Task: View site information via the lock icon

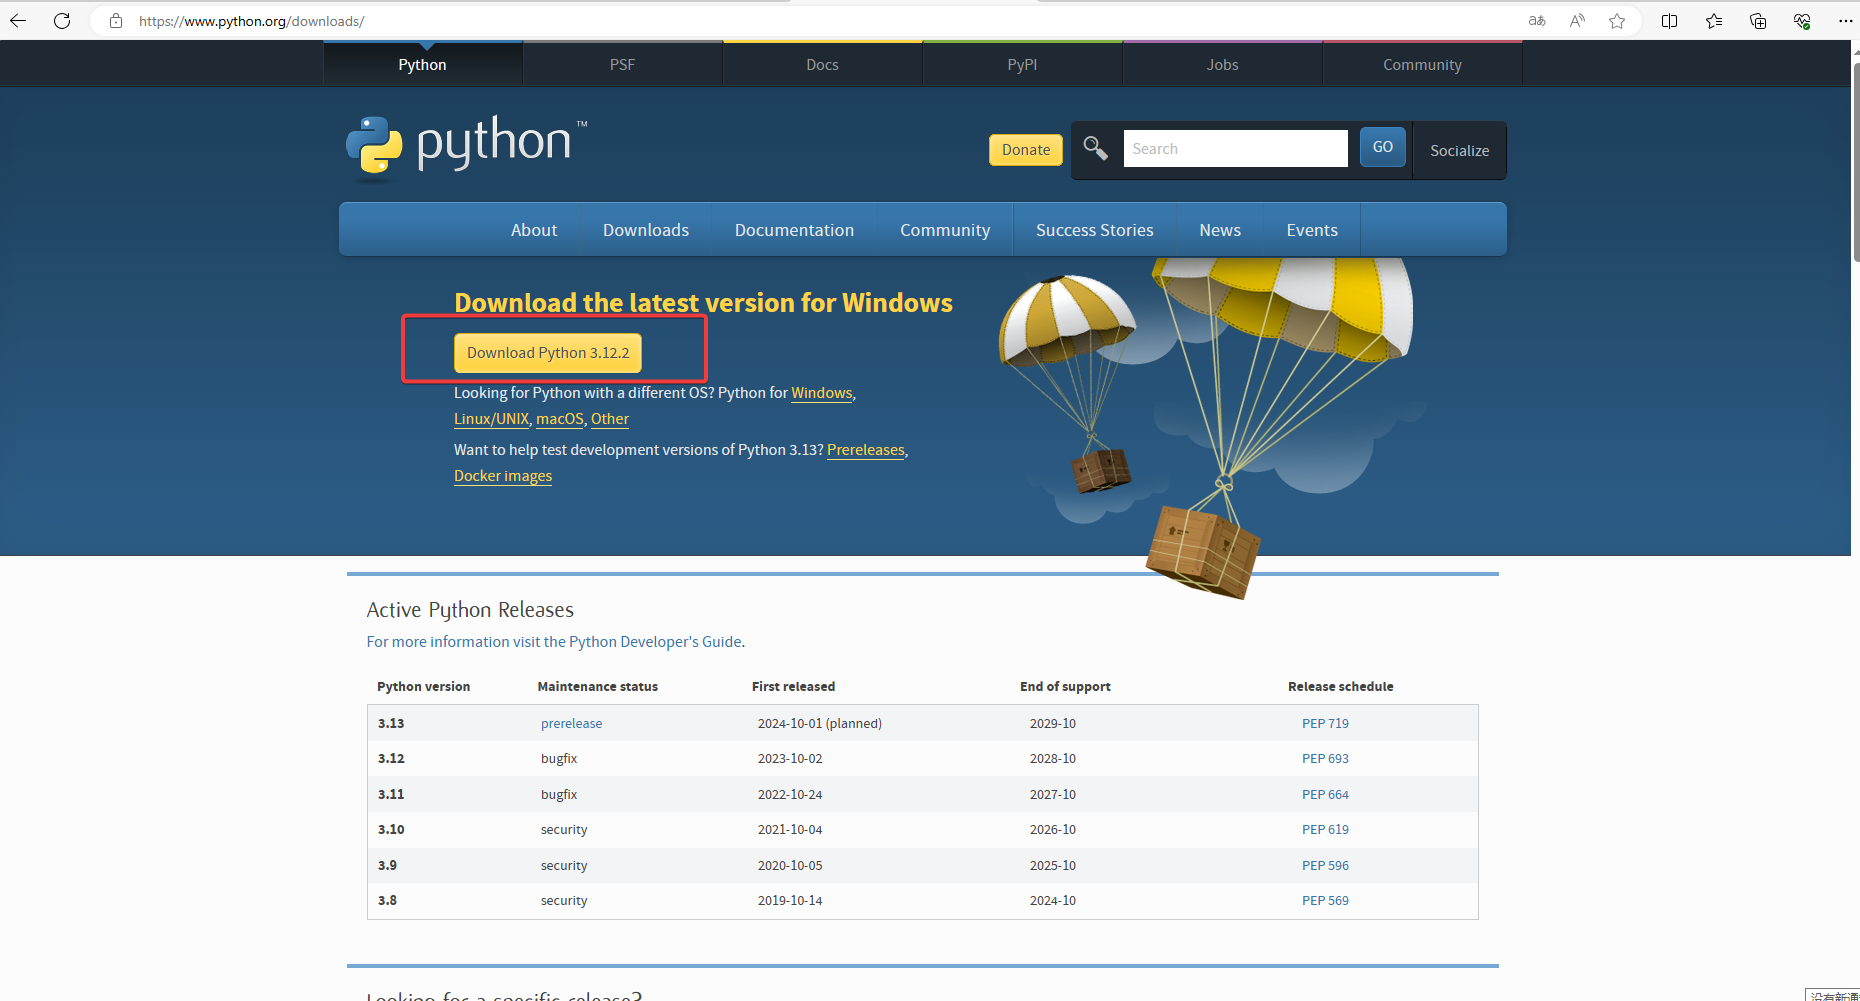Action: click(x=116, y=21)
